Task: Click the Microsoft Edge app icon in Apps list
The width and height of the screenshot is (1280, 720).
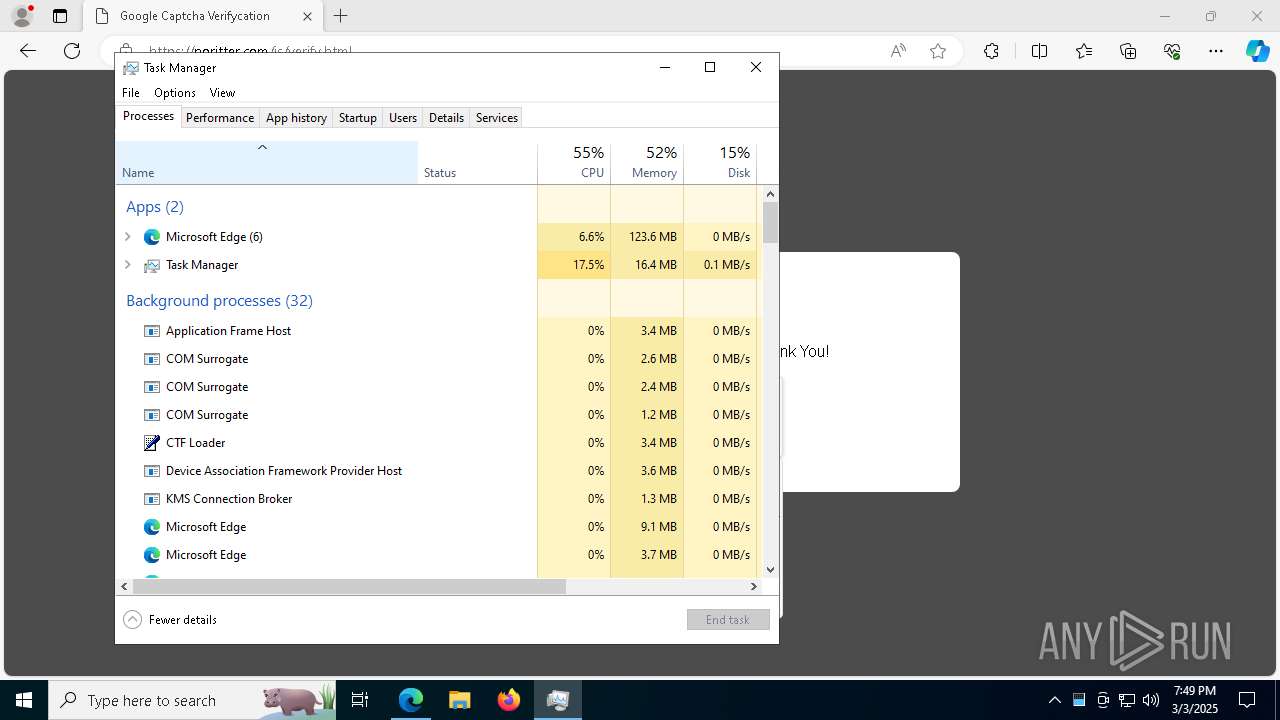Action: (x=152, y=237)
